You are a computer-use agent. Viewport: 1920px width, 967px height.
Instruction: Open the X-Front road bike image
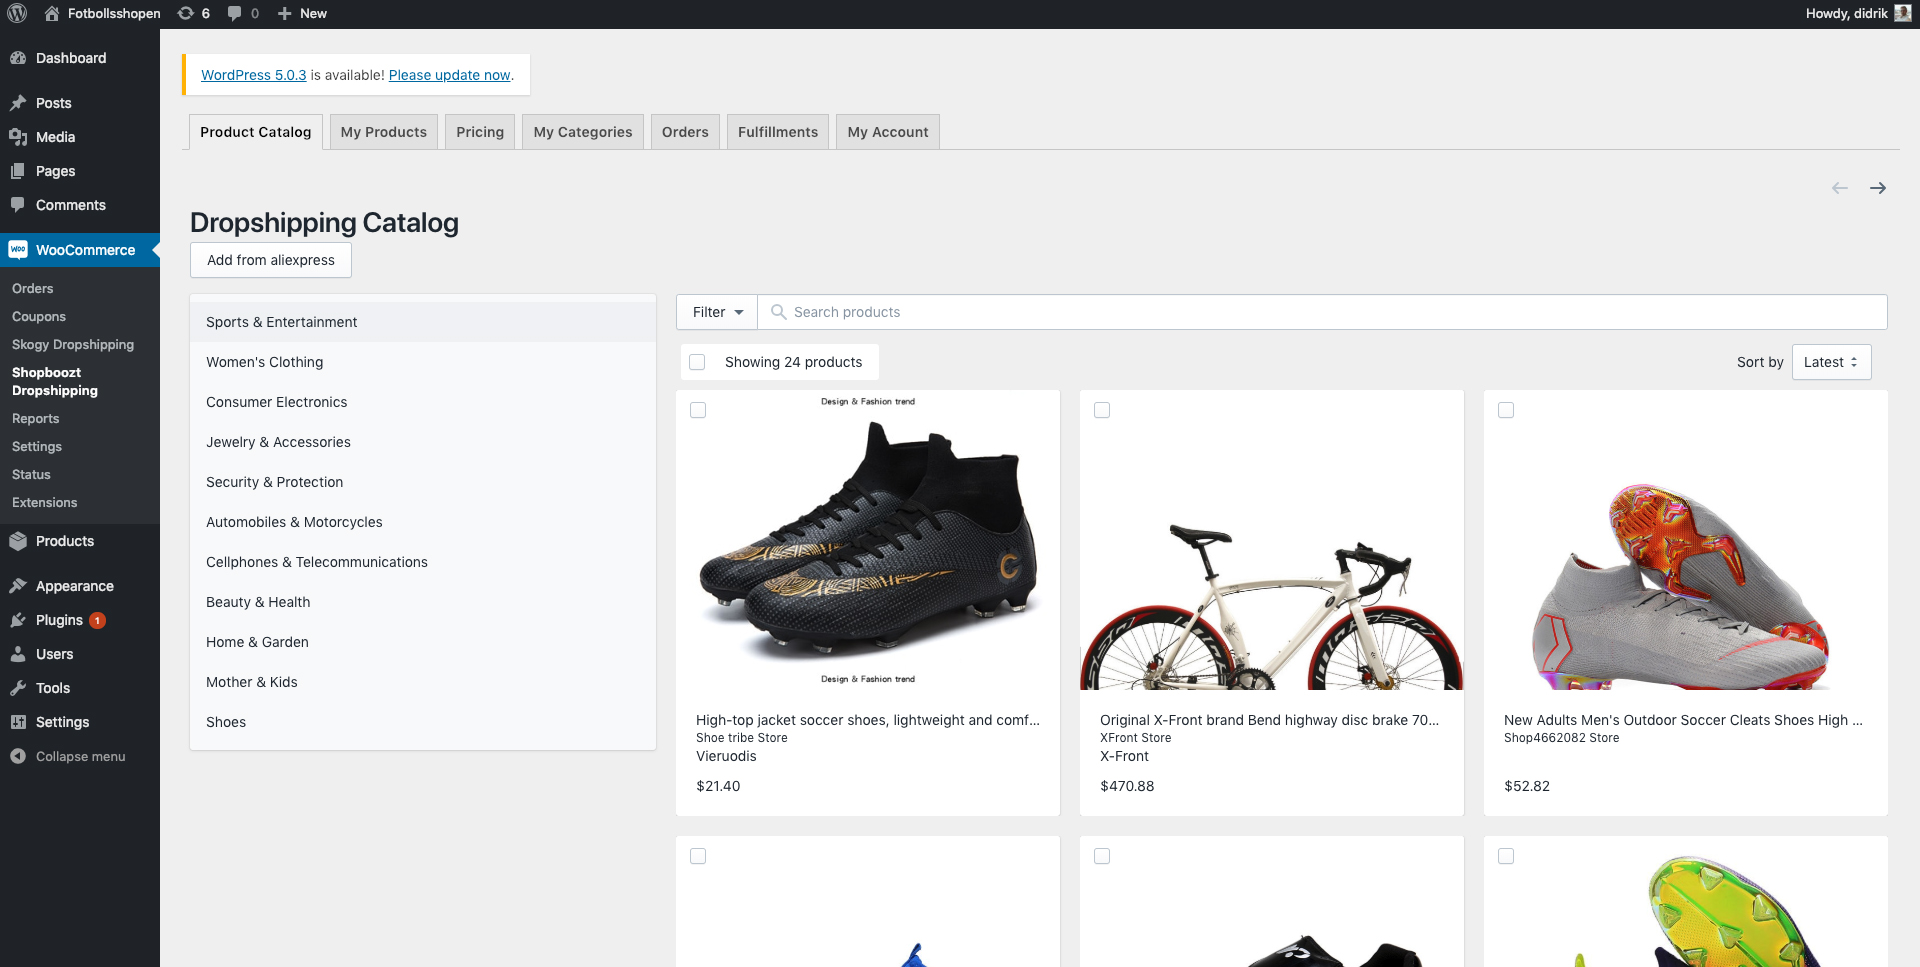tap(1272, 540)
